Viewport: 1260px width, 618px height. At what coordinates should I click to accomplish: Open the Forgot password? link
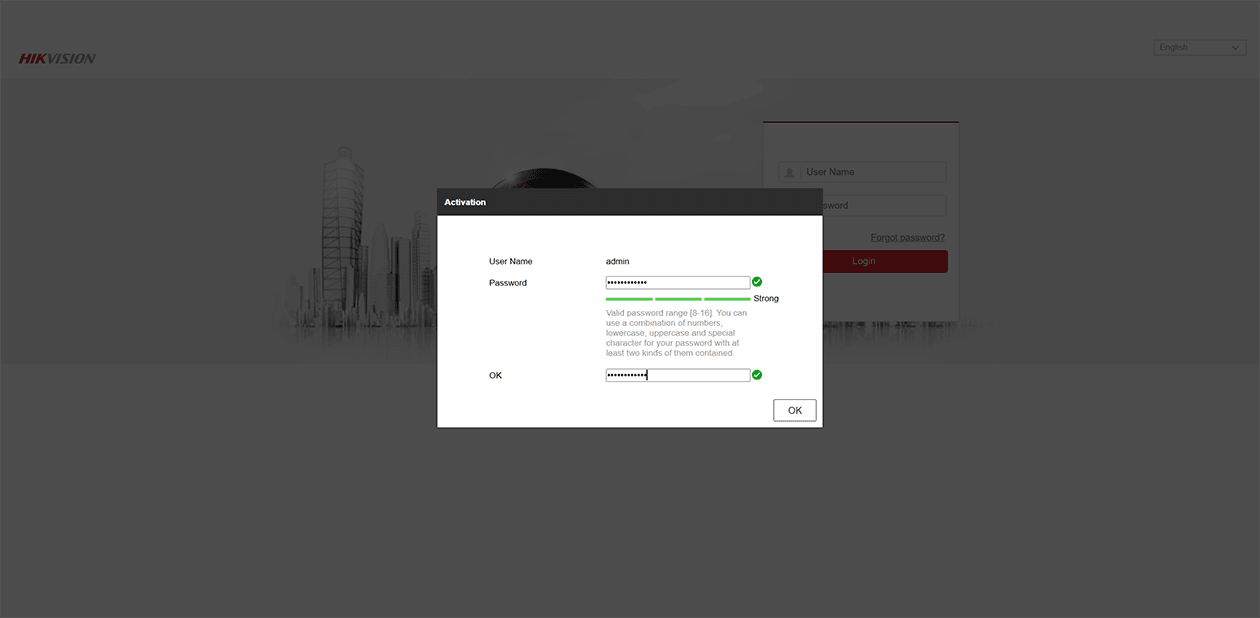907,238
